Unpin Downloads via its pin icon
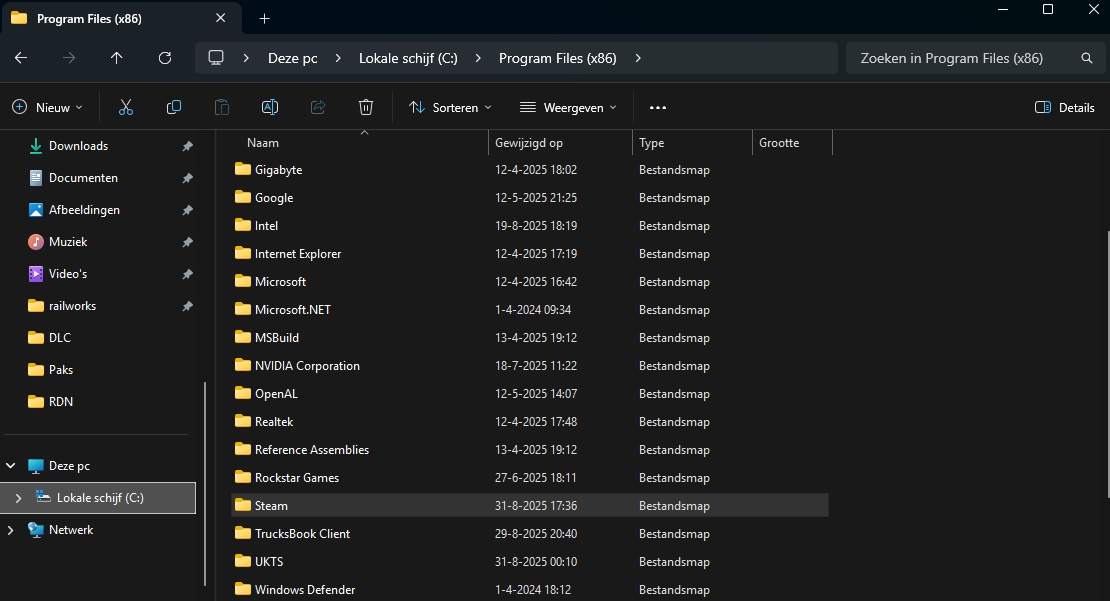This screenshot has height=601, width=1110. pyautogui.click(x=188, y=146)
